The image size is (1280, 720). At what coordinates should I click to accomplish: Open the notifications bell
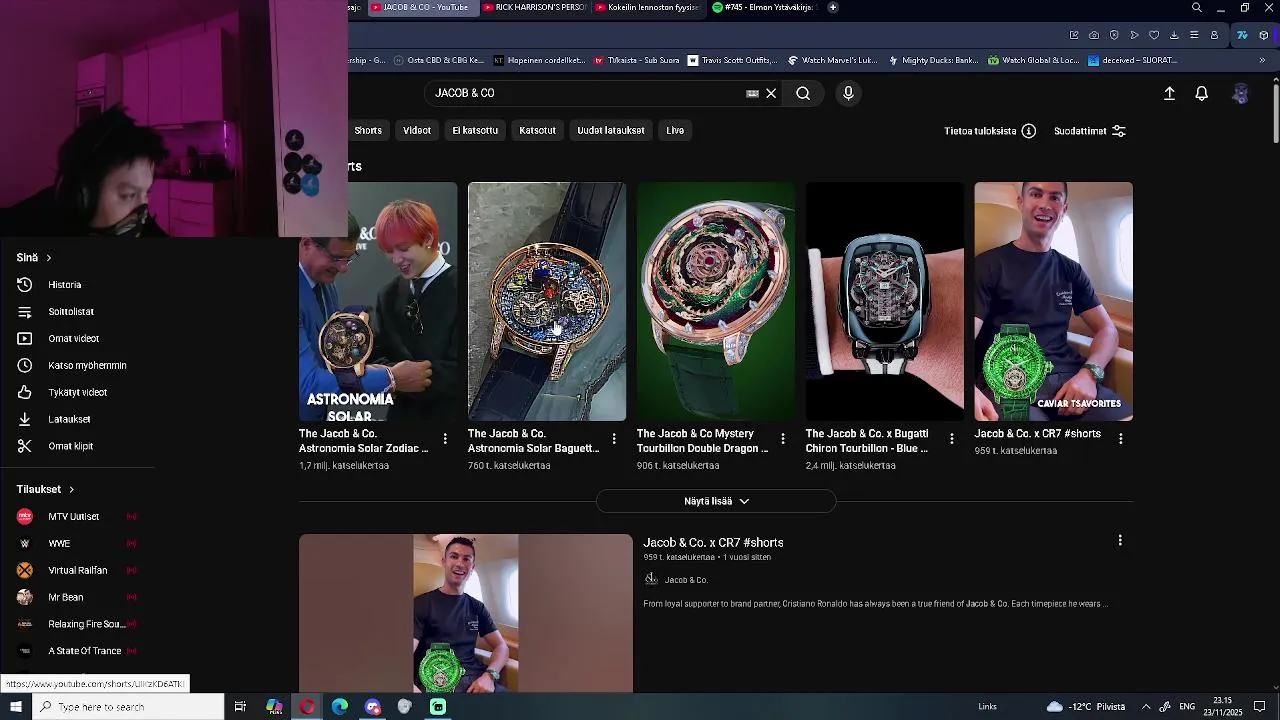pos(1202,93)
